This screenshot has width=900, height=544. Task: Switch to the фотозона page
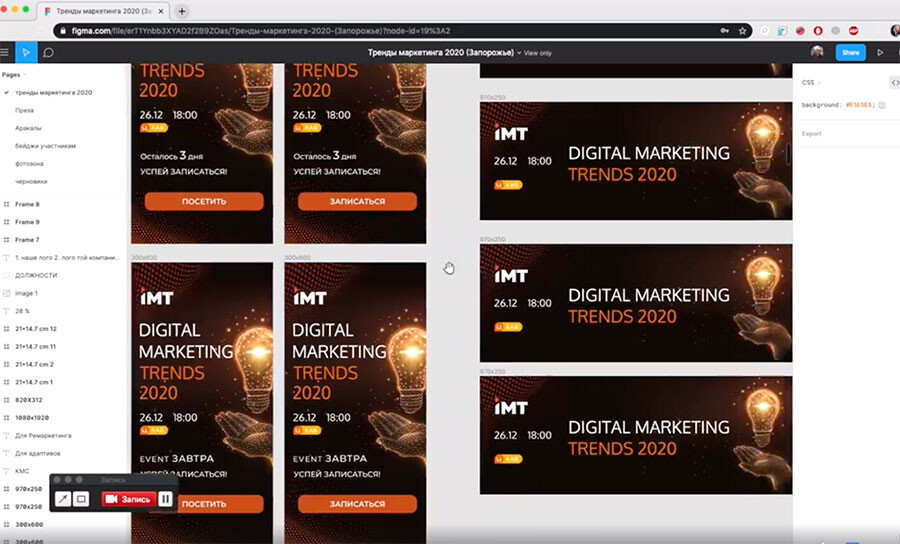pyautogui.click(x=29, y=164)
